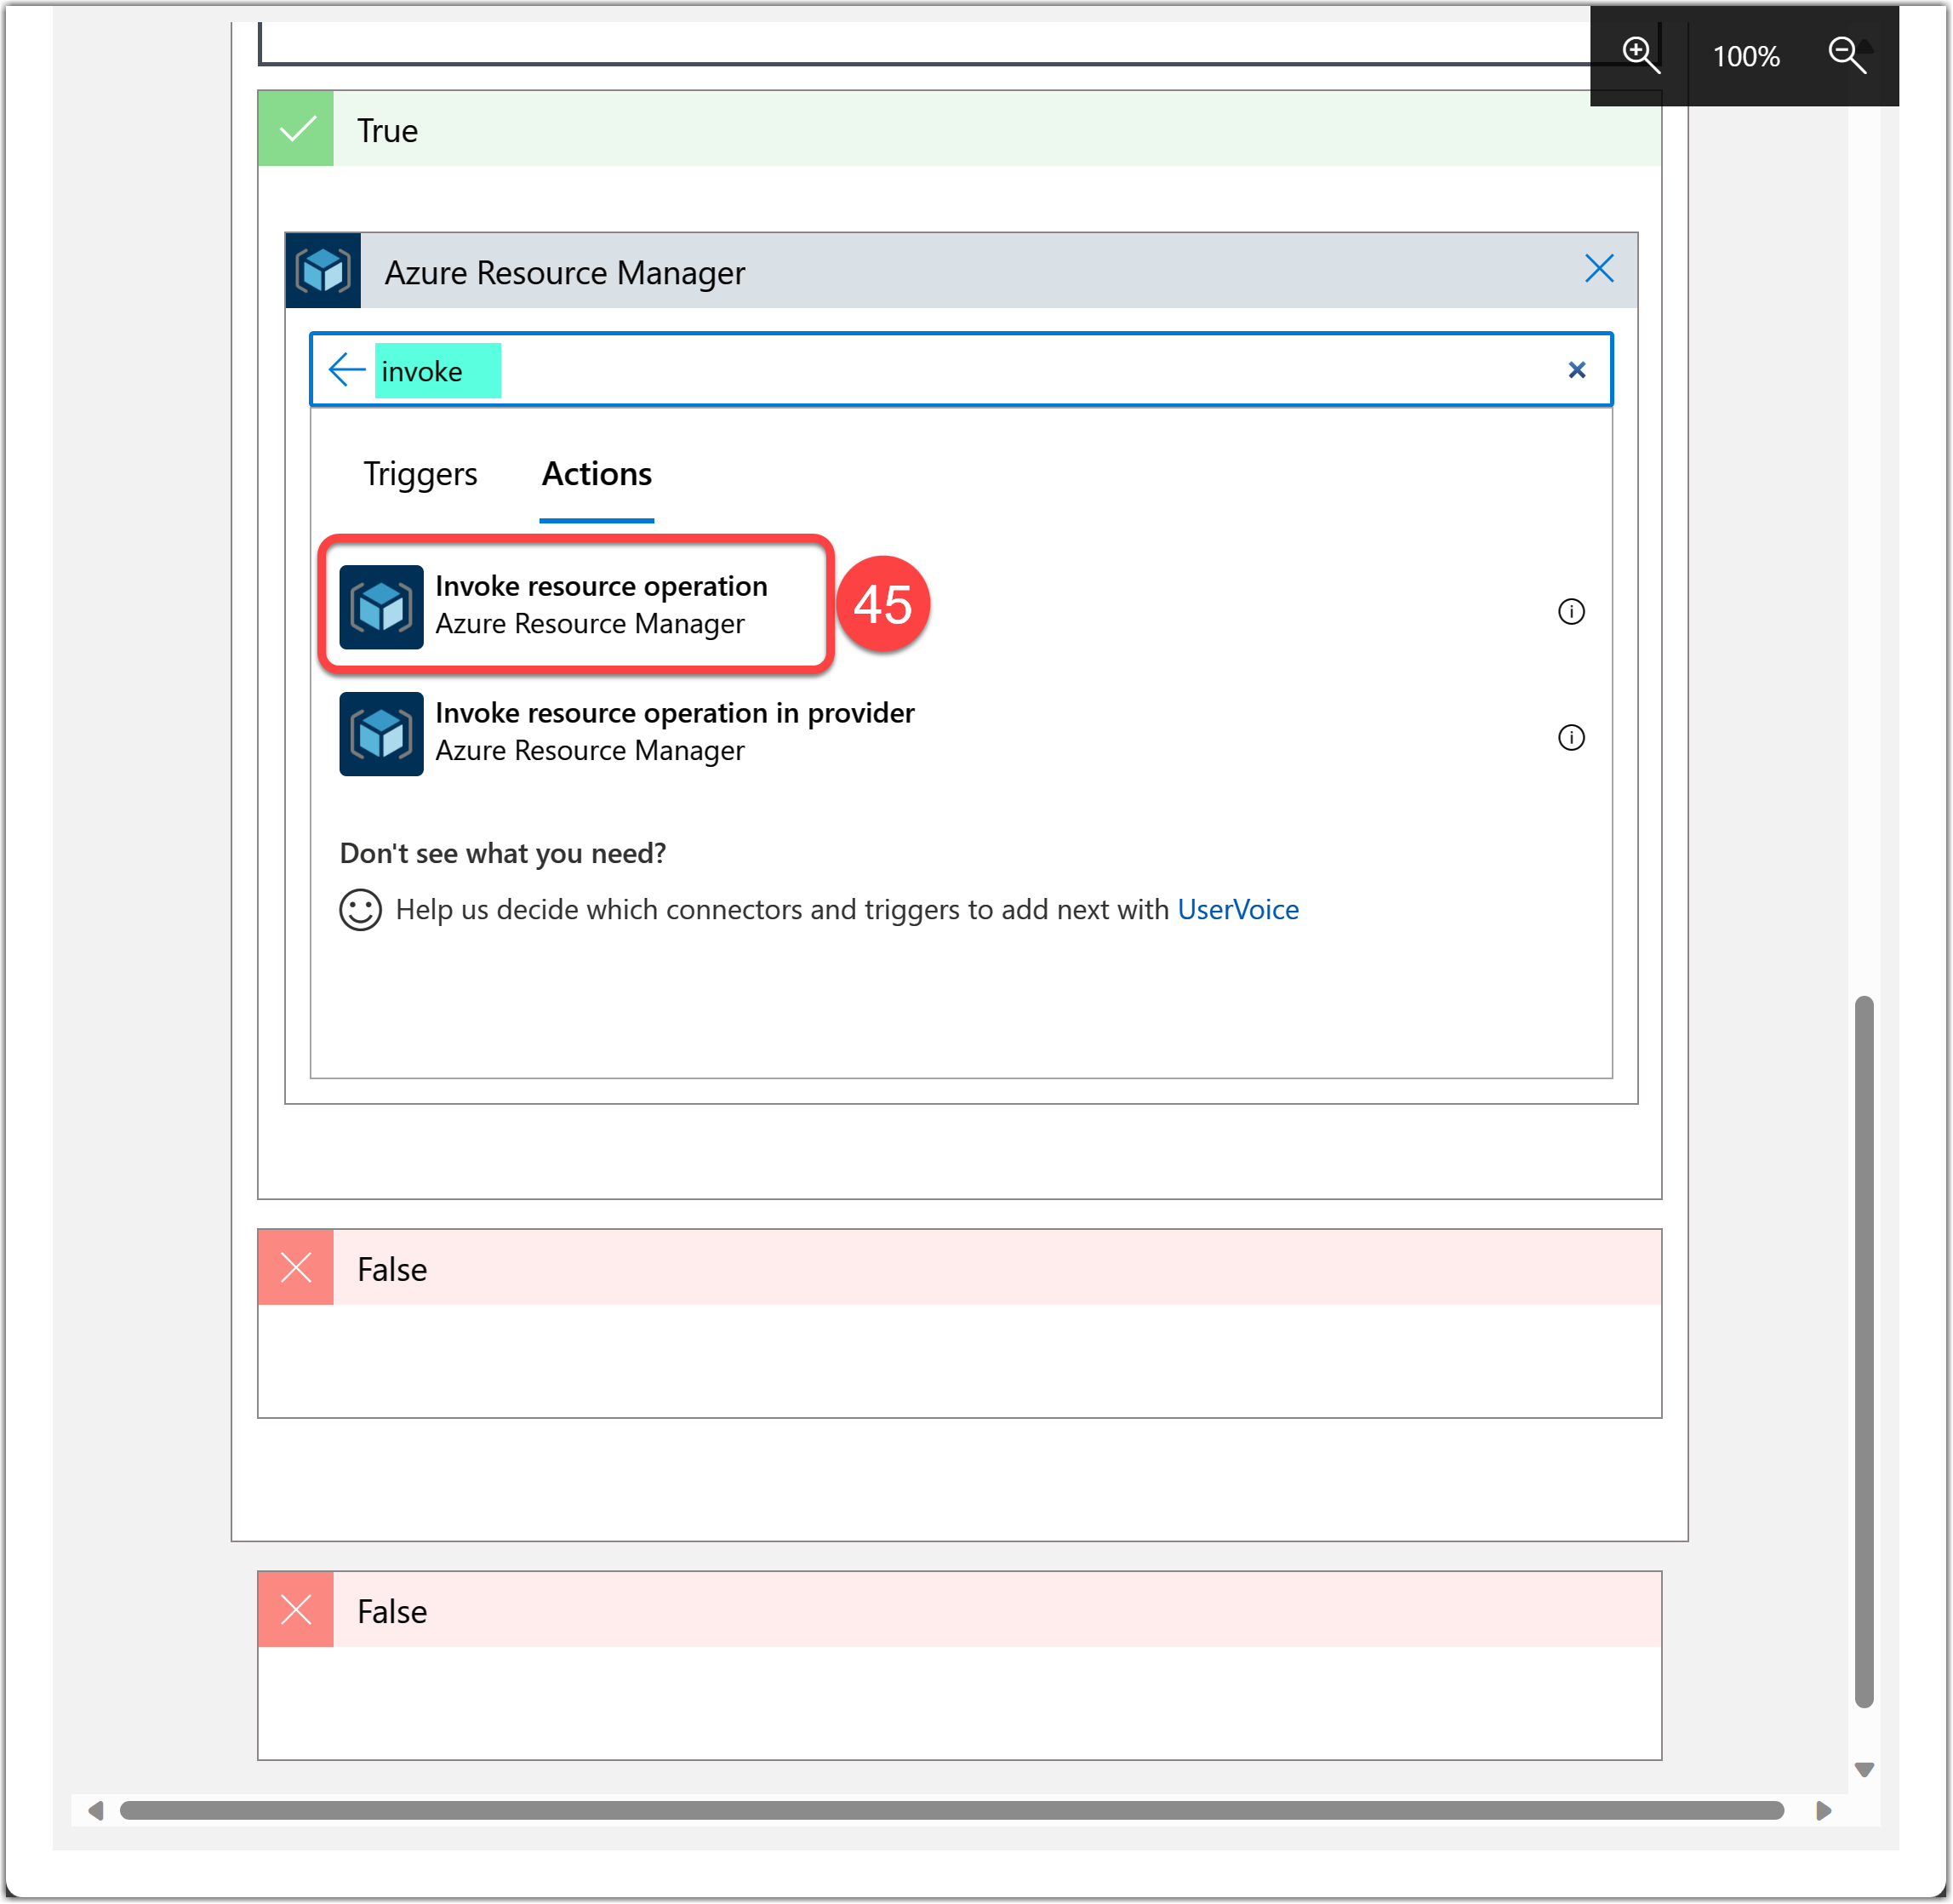
Task: Close the Azure Resource Manager panel
Action: pos(1598,269)
